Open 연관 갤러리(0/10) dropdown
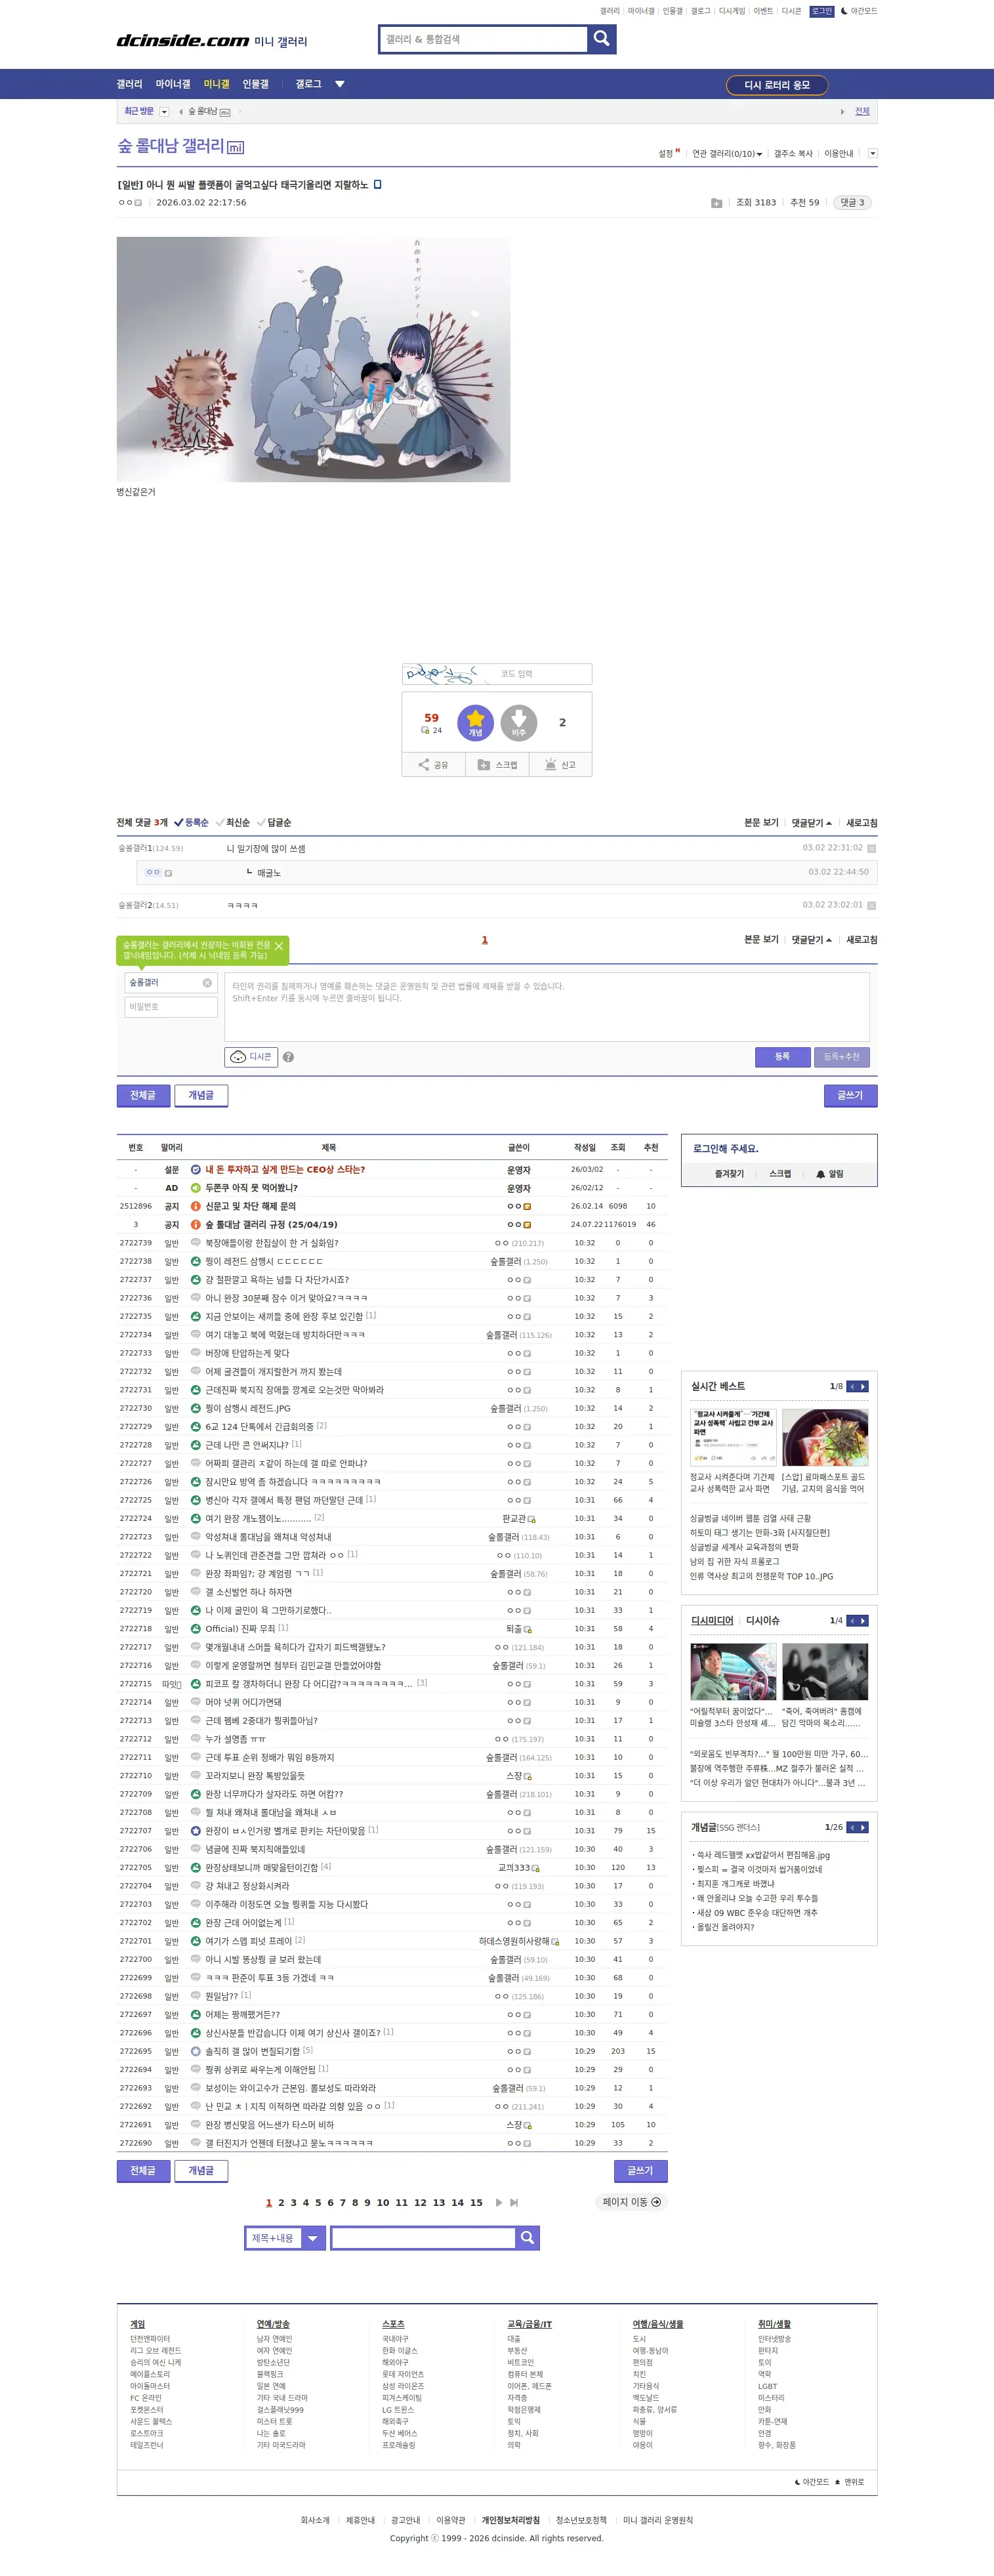994x2576 pixels. tap(727, 154)
